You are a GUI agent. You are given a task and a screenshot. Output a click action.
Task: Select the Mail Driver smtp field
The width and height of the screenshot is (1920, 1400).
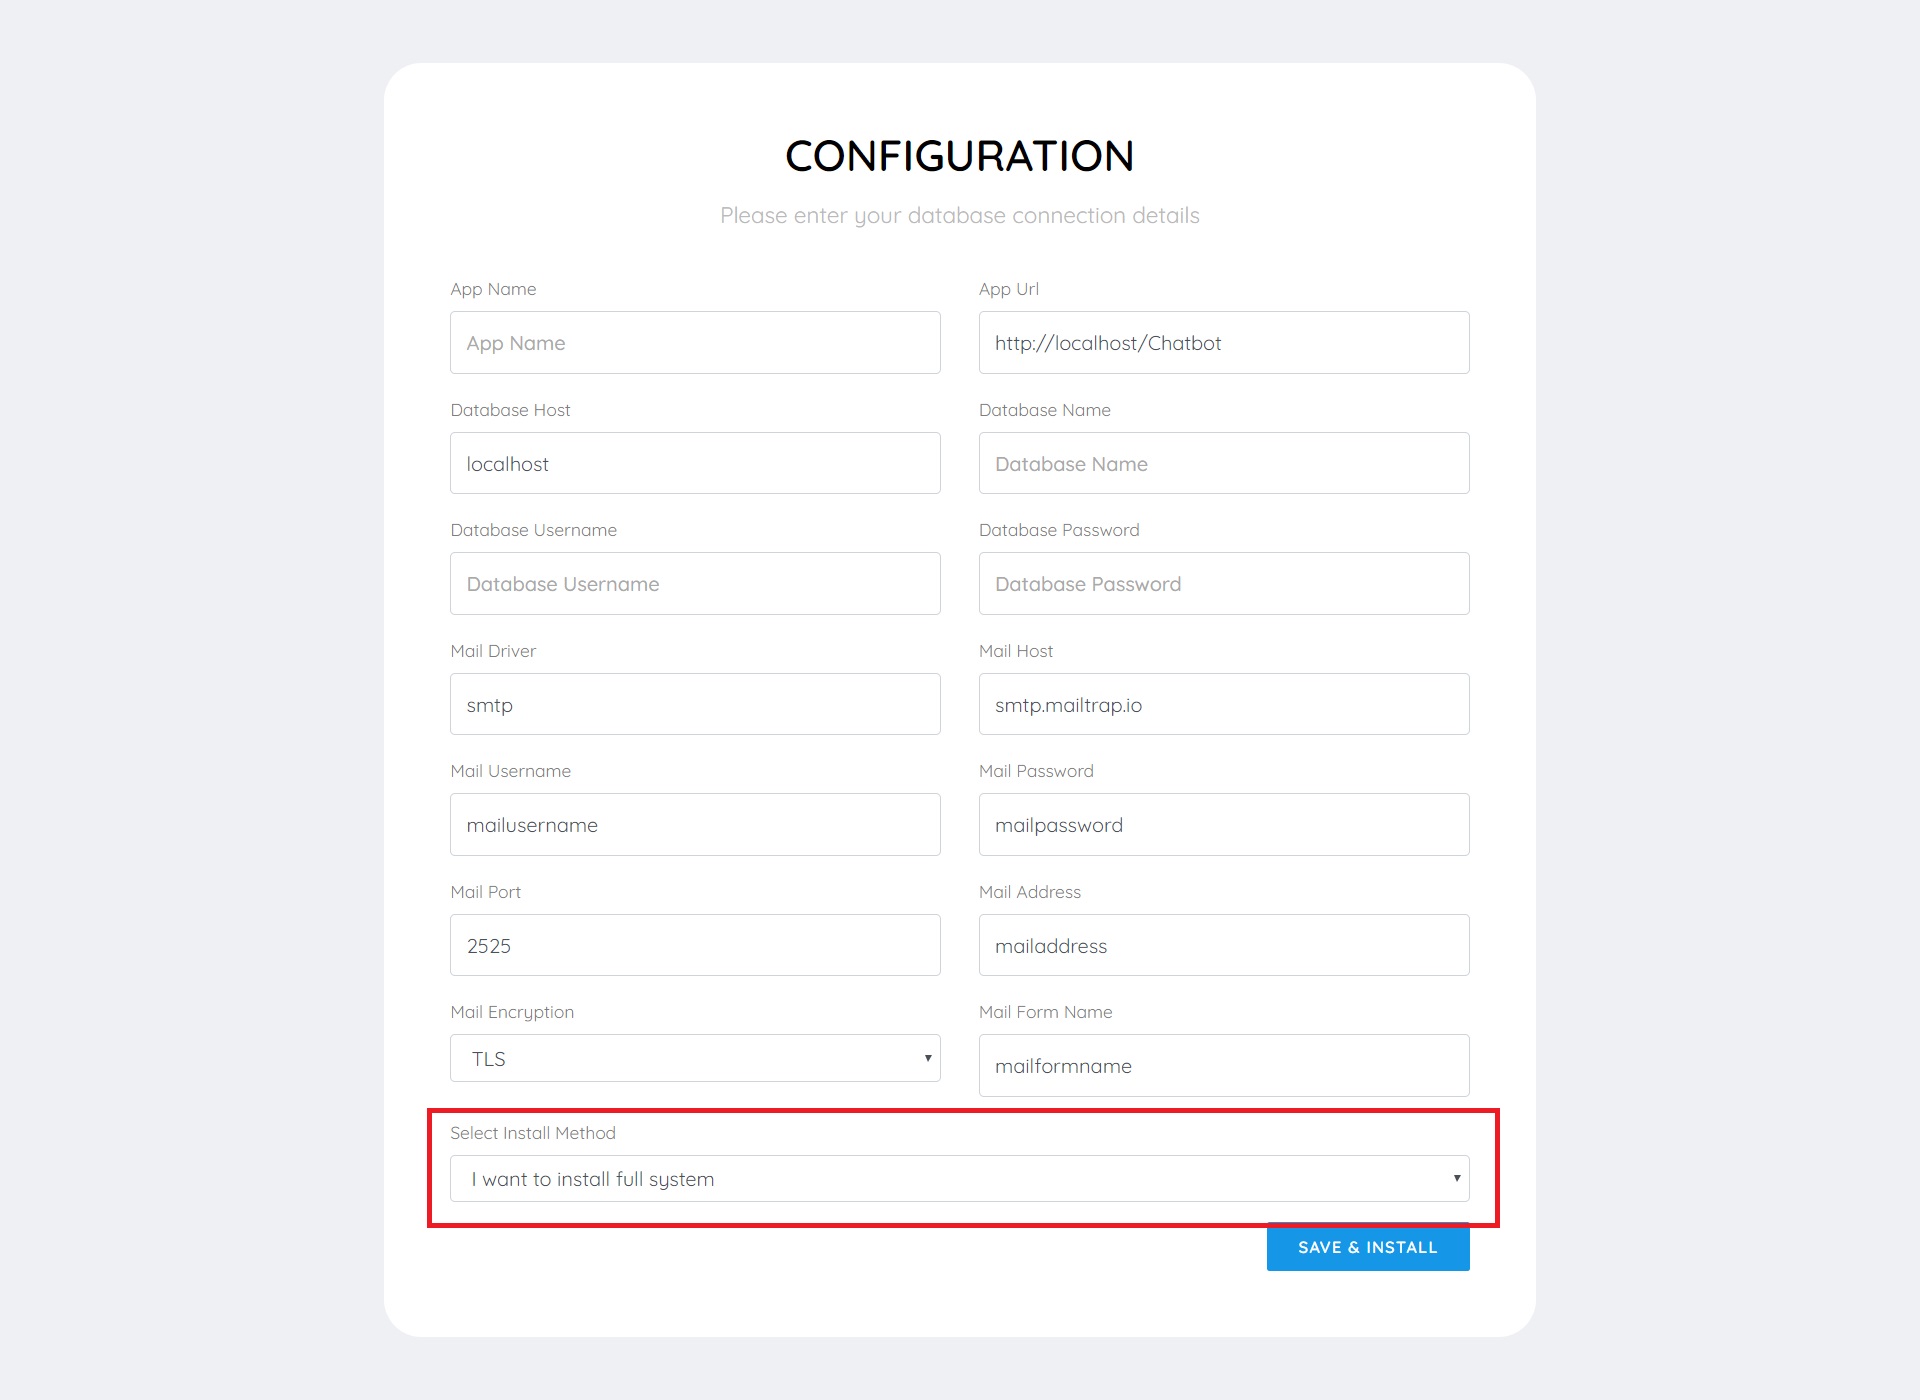[695, 704]
